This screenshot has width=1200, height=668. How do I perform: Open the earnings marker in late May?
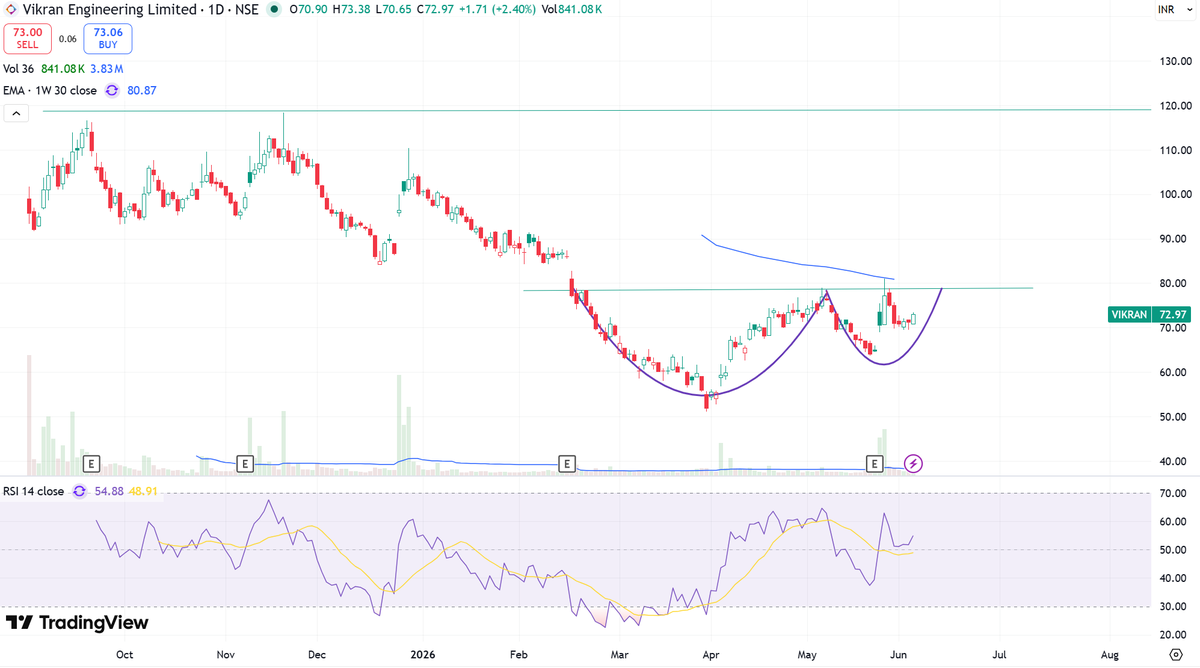click(875, 463)
